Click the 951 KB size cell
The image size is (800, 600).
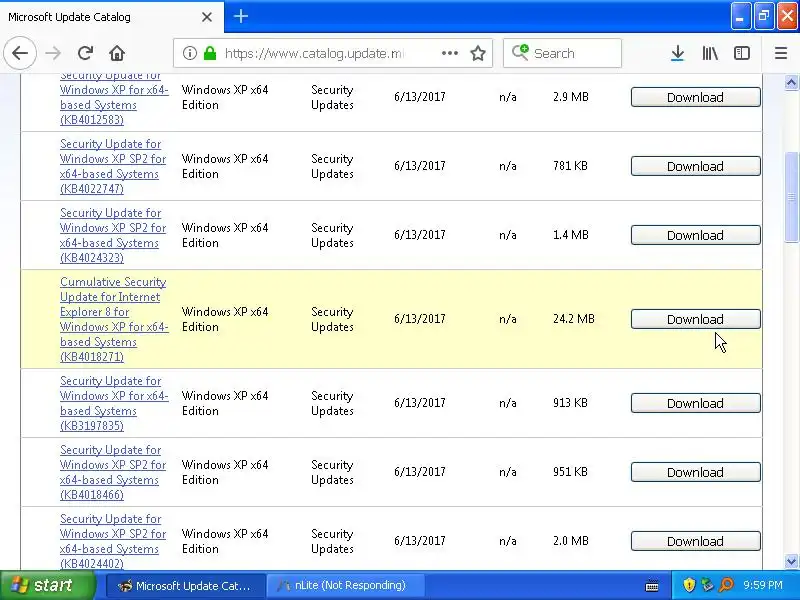pyautogui.click(x=570, y=472)
